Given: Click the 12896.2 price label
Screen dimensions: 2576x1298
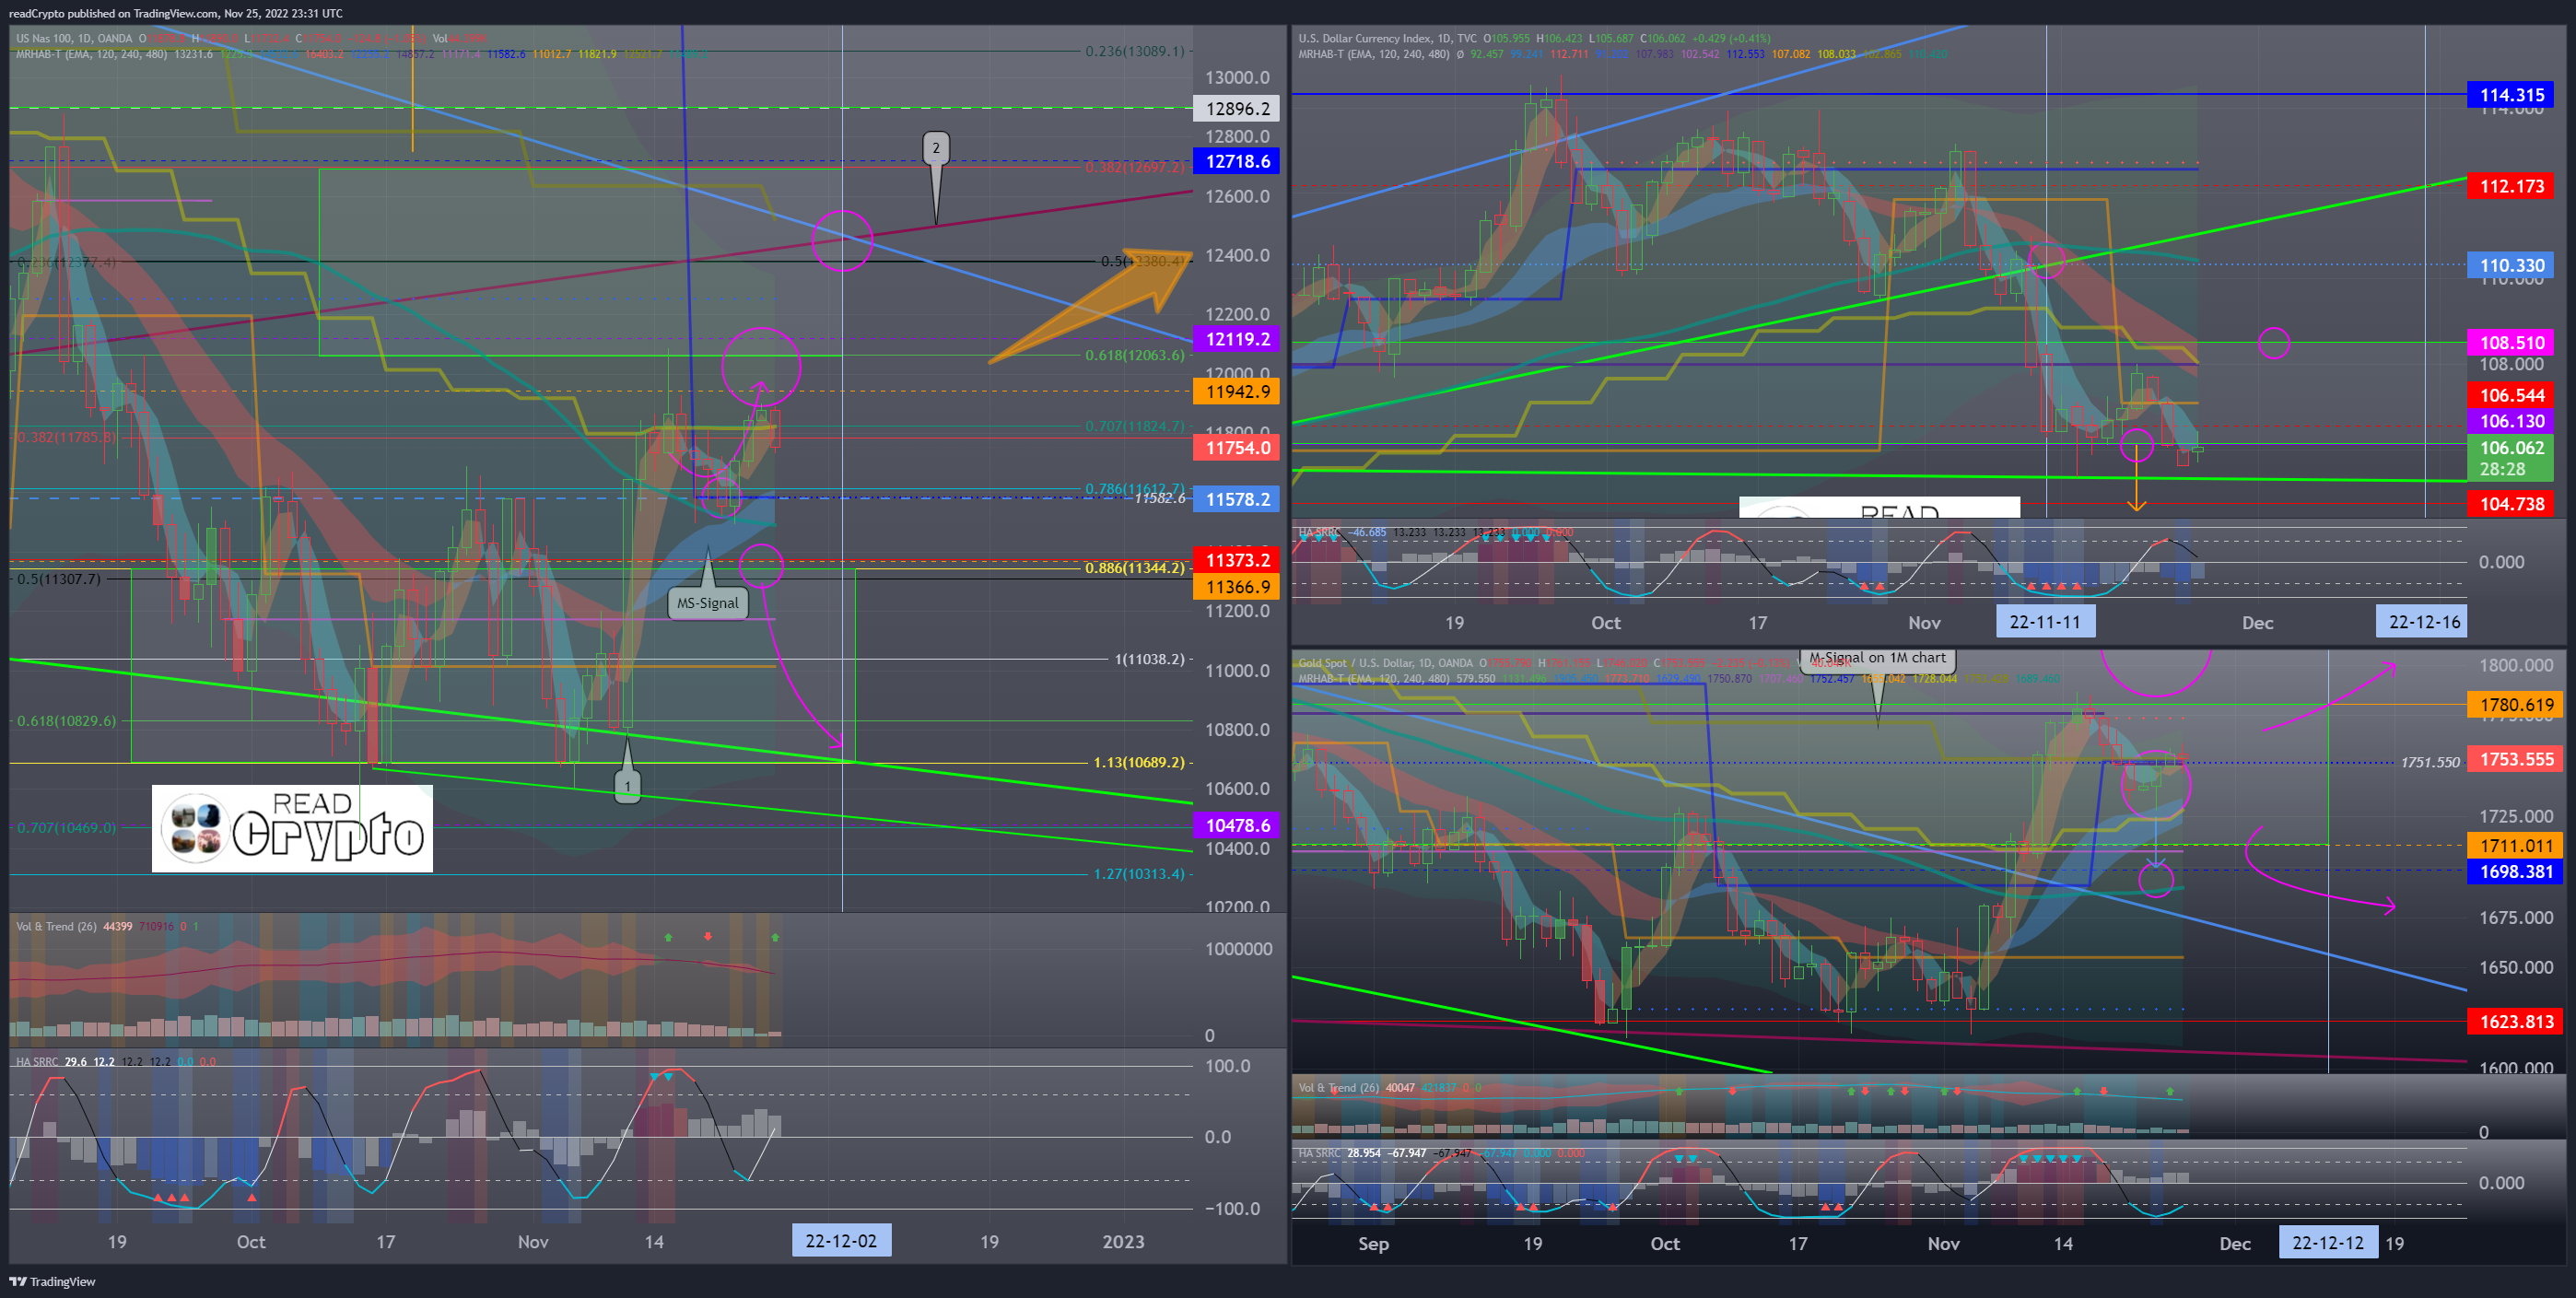Looking at the screenshot, I should click(1237, 109).
